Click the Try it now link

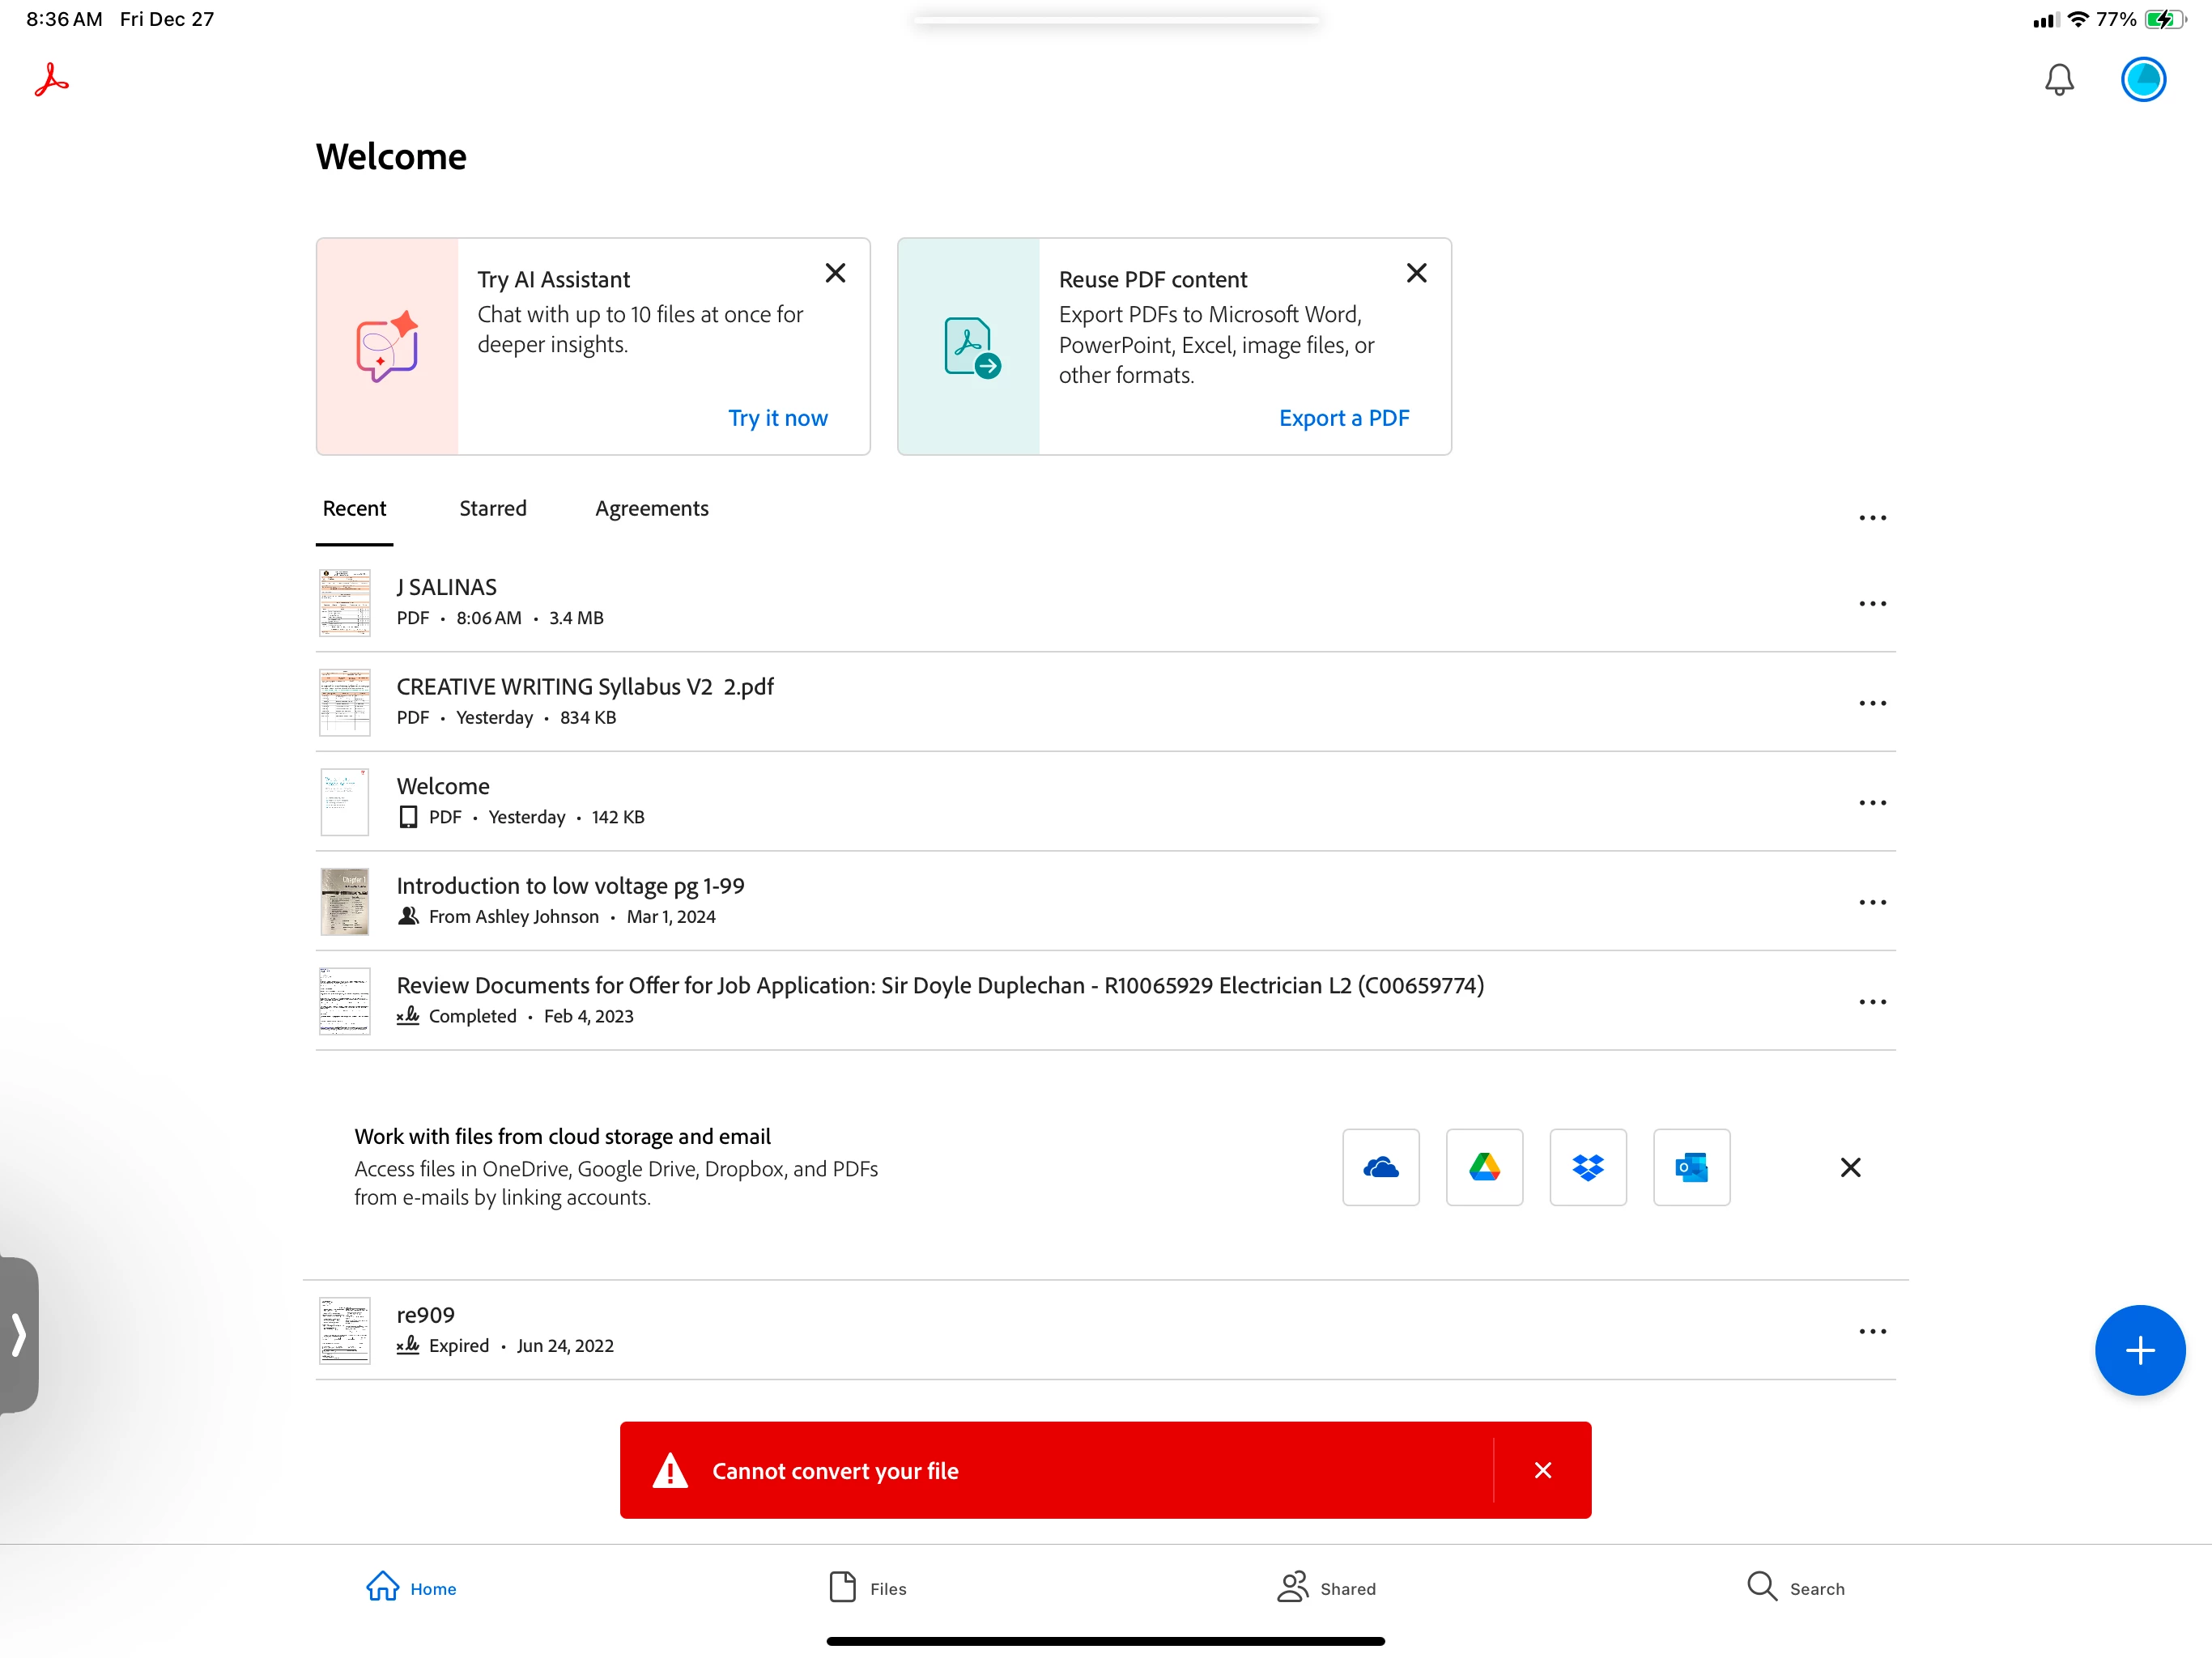pos(777,418)
